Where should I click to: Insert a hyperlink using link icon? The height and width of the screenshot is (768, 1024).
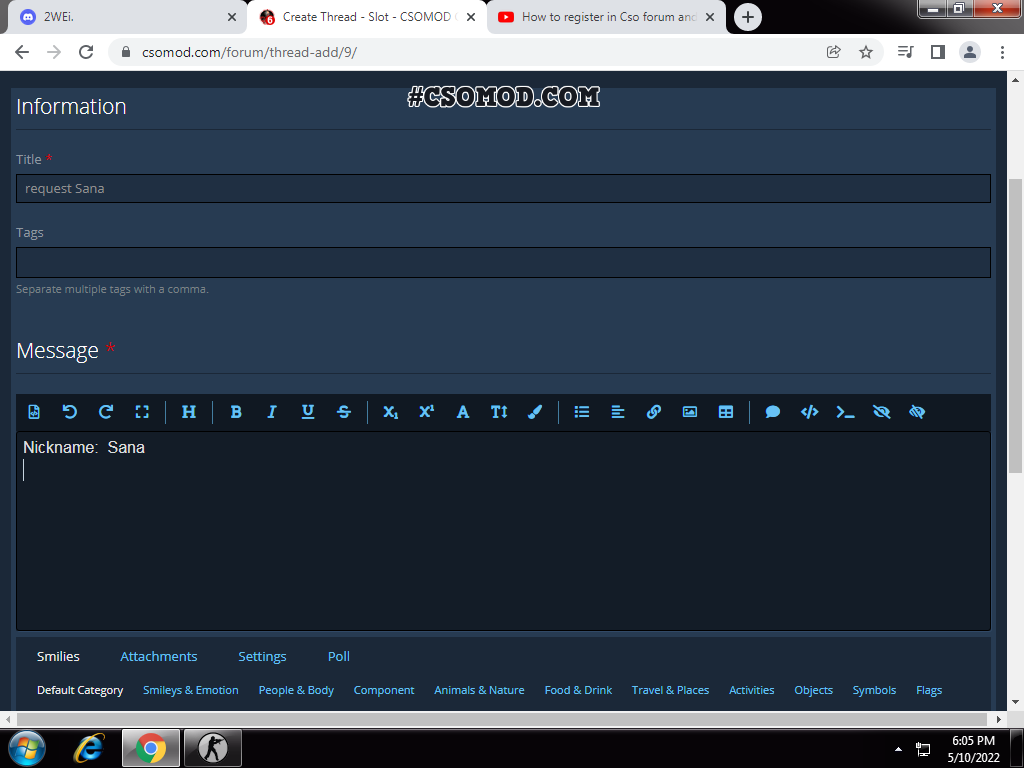[654, 412]
